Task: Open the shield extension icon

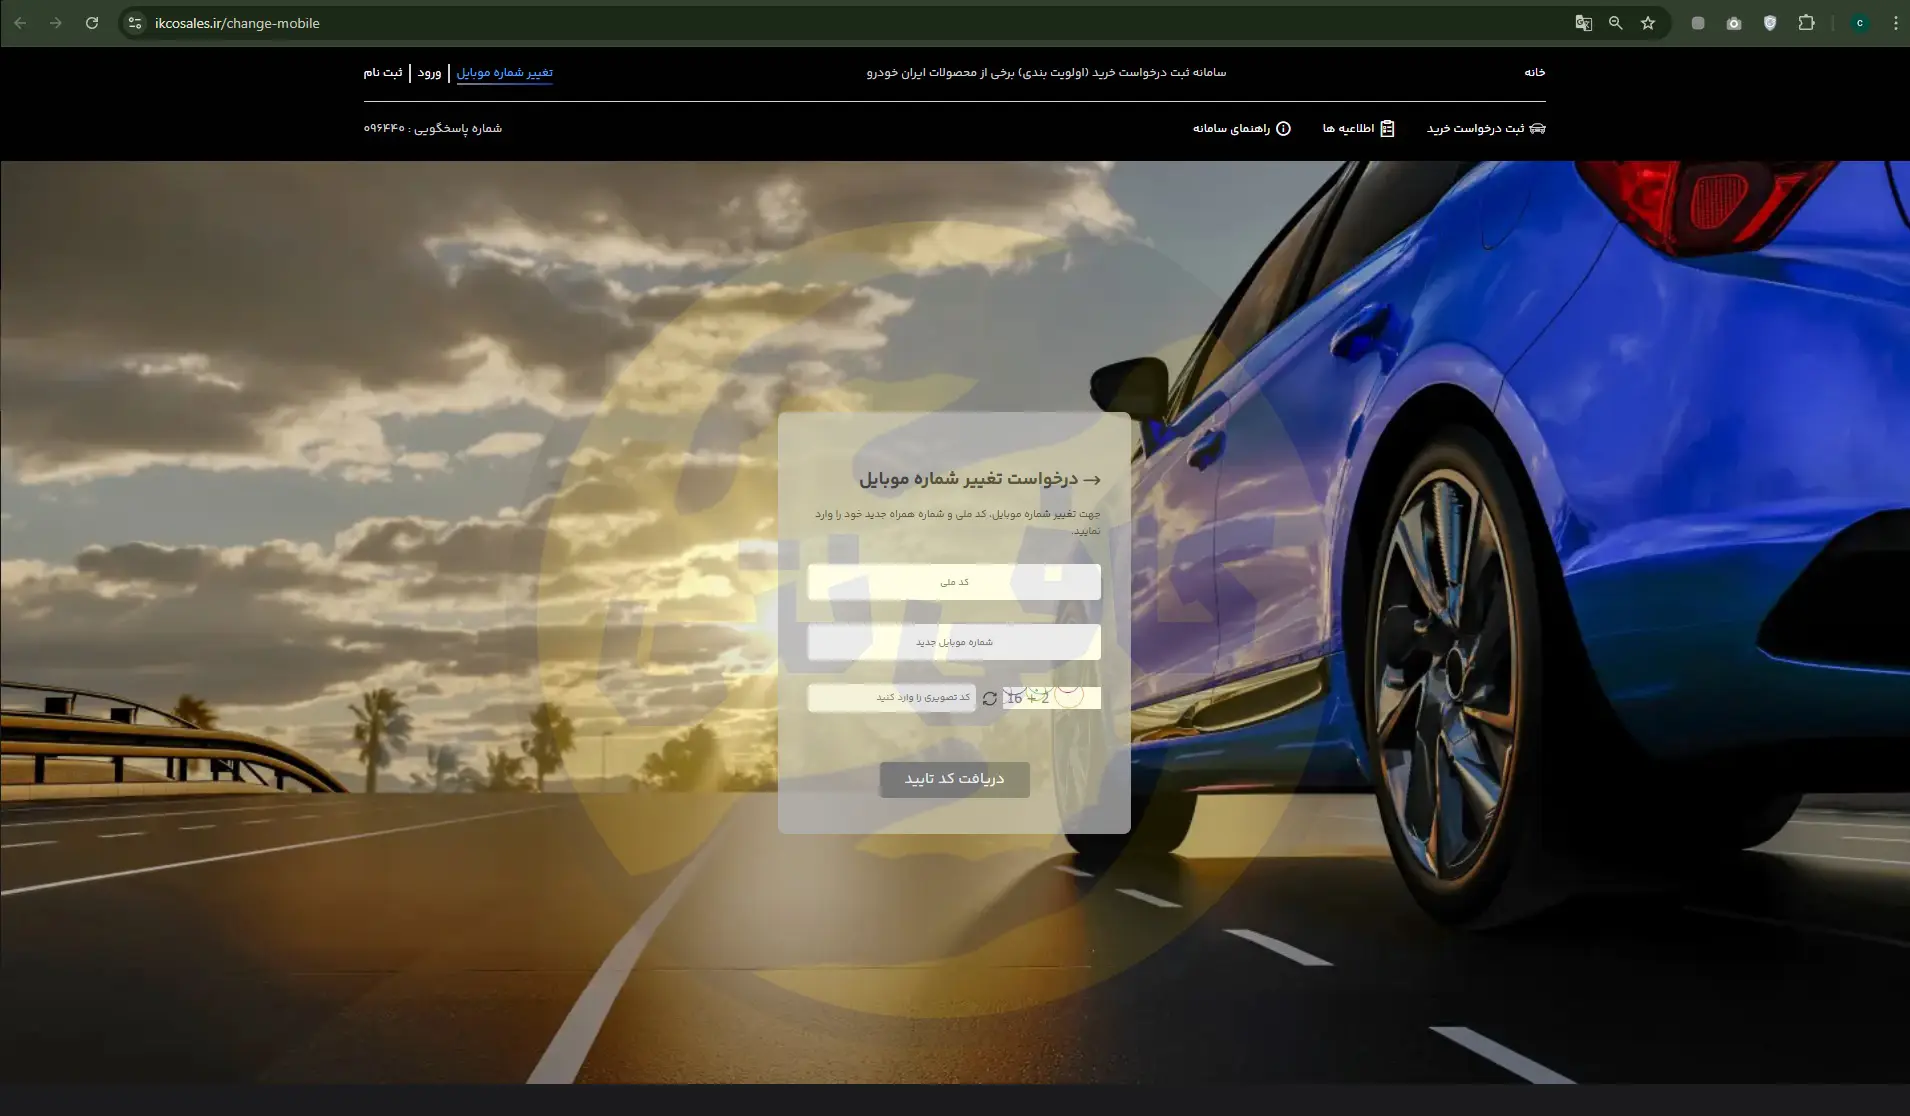Action: coord(1770,23)
